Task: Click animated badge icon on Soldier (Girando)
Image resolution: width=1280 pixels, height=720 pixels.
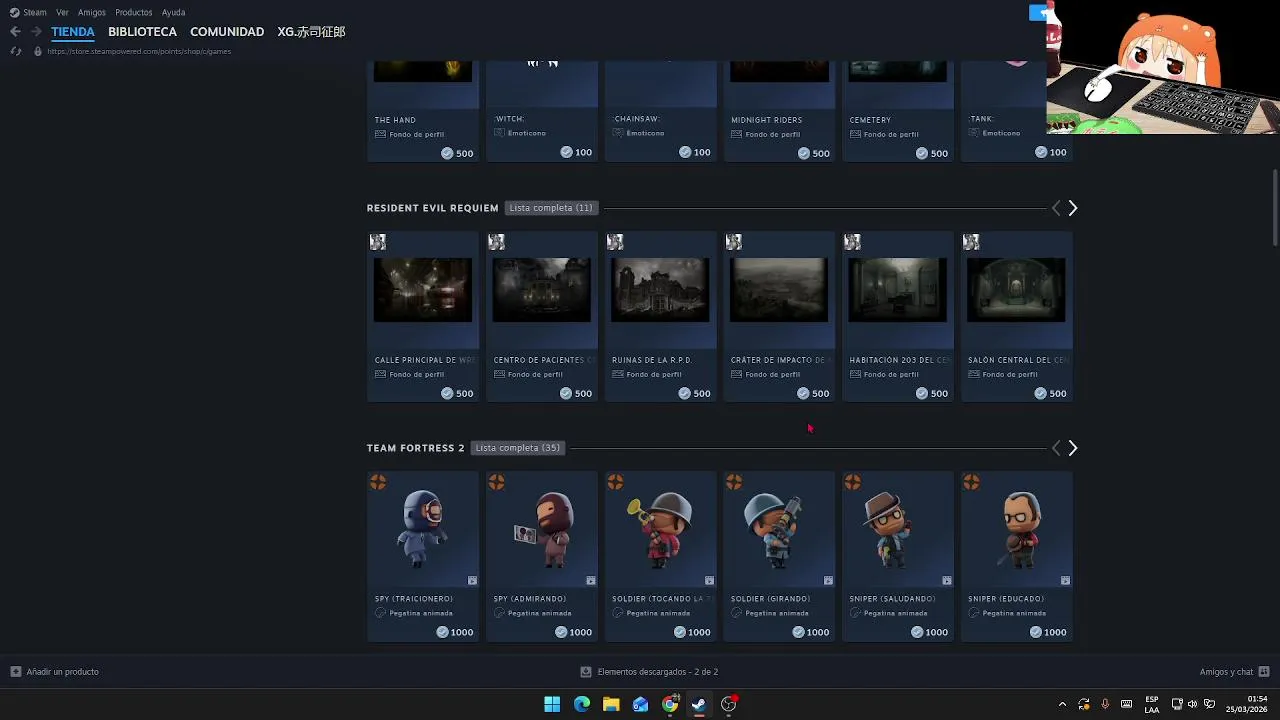Action: [828, 581]
